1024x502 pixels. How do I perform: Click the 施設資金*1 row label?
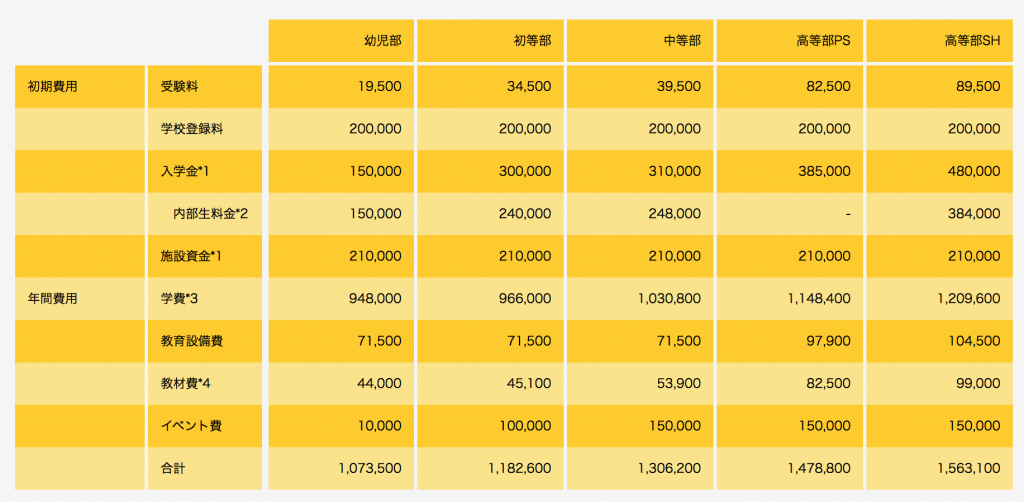pyautogui.click(x=191, y=256)
